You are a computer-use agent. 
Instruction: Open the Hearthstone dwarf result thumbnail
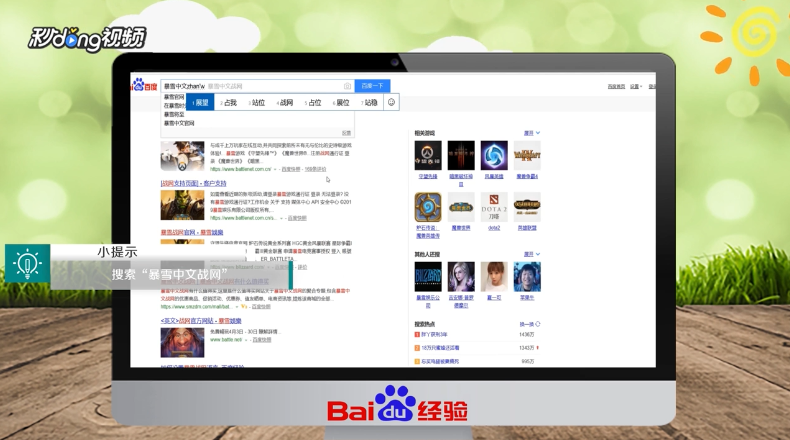pyautogui.click(x=182, y=343)
